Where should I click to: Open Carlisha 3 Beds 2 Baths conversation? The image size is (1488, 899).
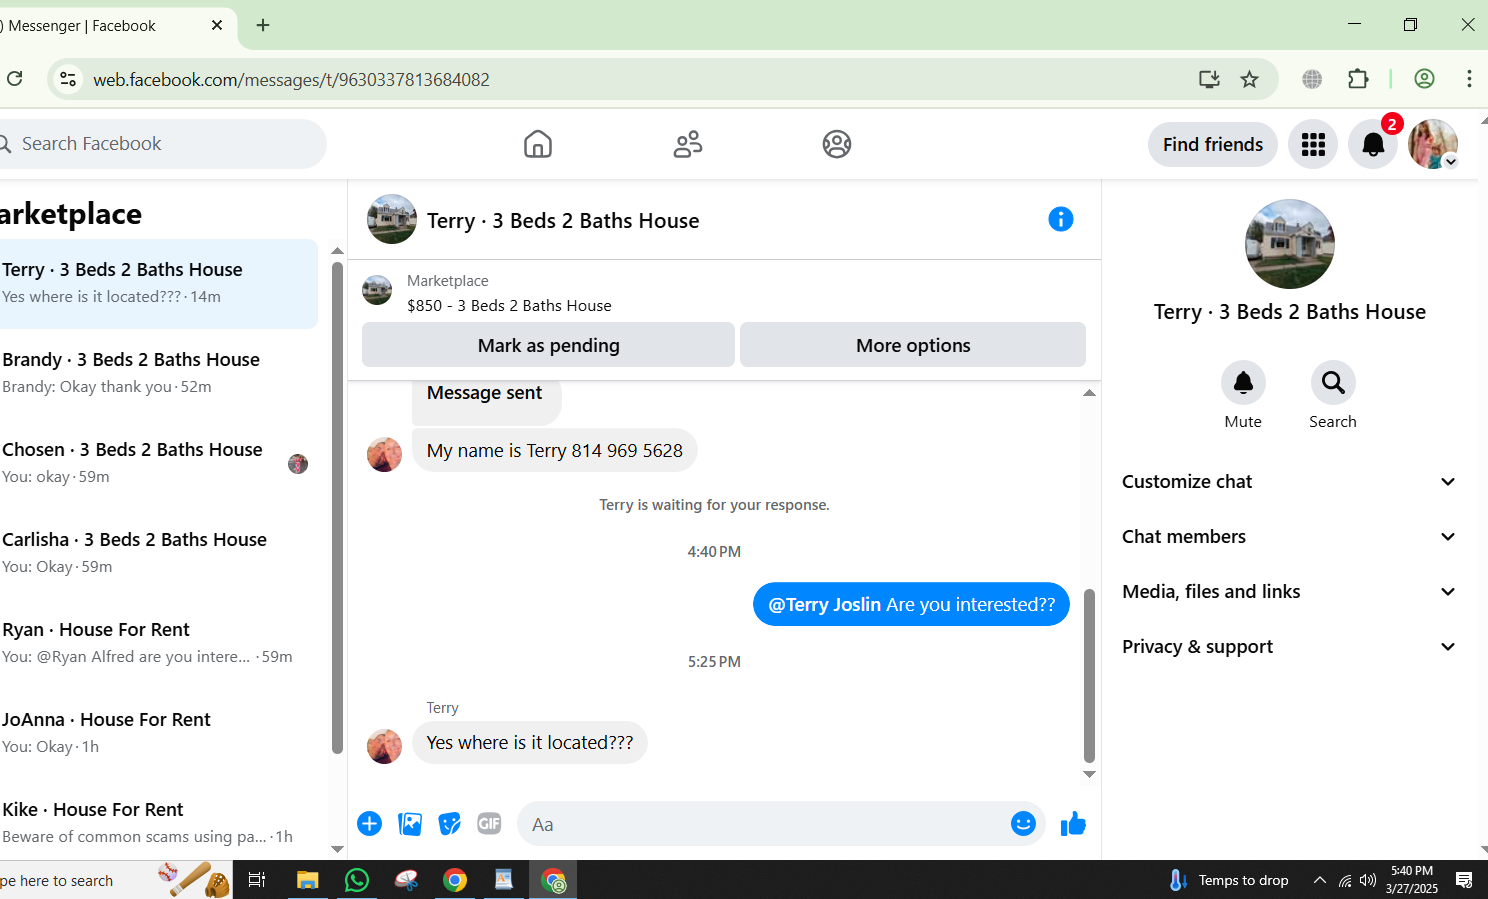(157, 553)
